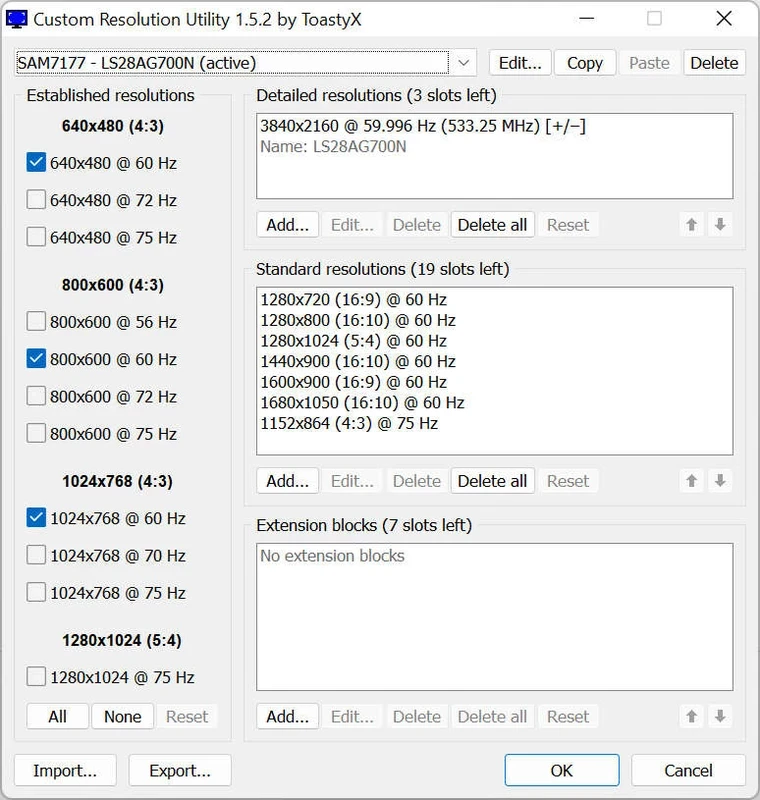Move detailed resolution up with arrow

click(691, 225)
